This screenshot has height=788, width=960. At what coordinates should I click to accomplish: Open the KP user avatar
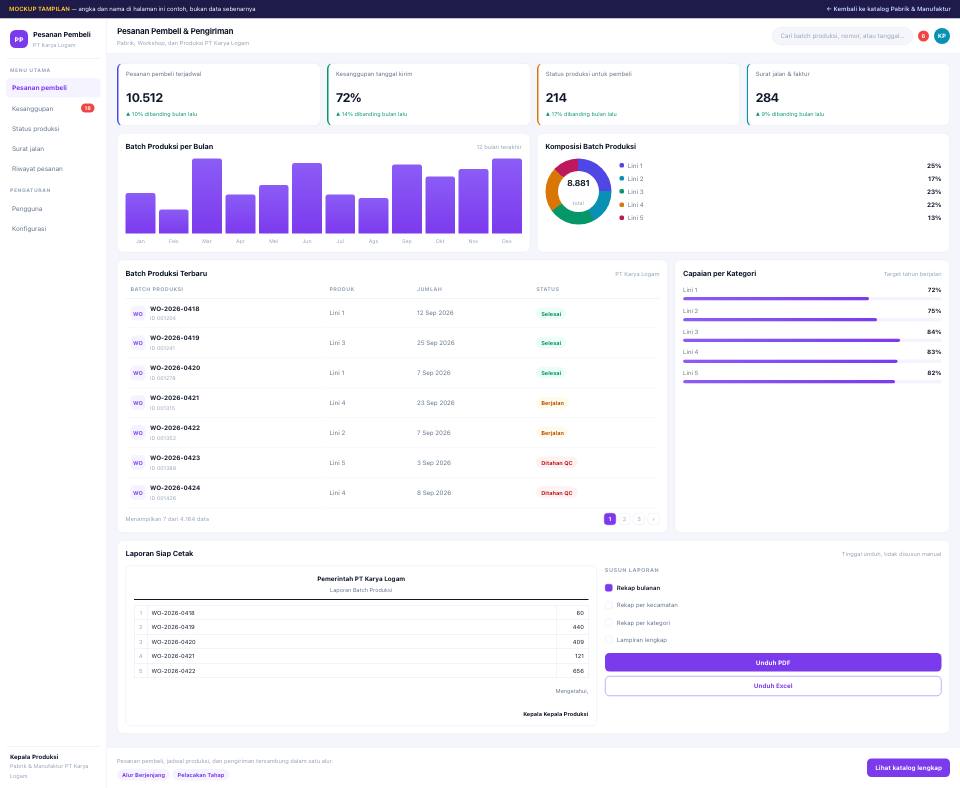coord(942,36)
